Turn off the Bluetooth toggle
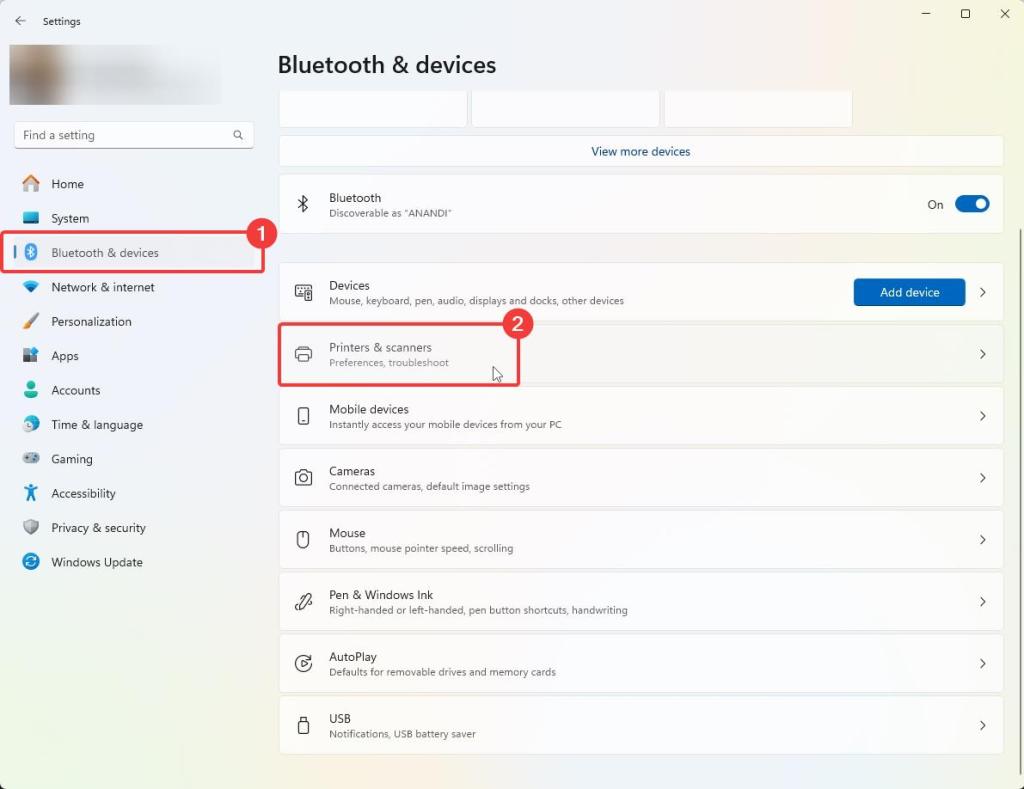The height and width of the screenshot is (789, 1024). coord(972,204)
